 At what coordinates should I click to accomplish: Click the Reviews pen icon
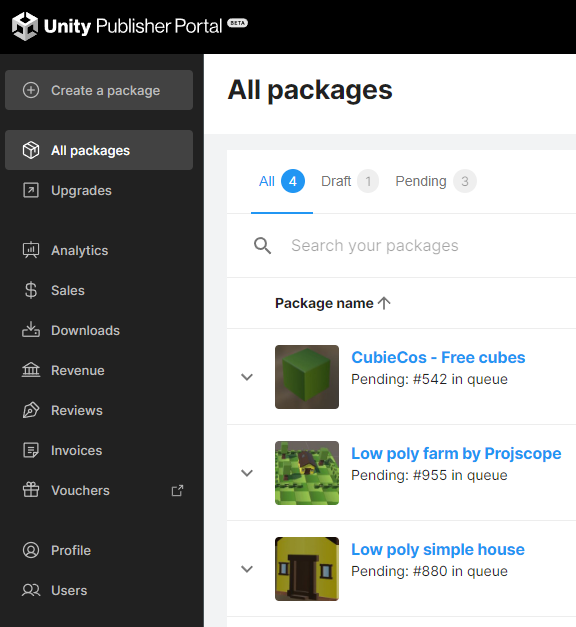tap(31, 410)
